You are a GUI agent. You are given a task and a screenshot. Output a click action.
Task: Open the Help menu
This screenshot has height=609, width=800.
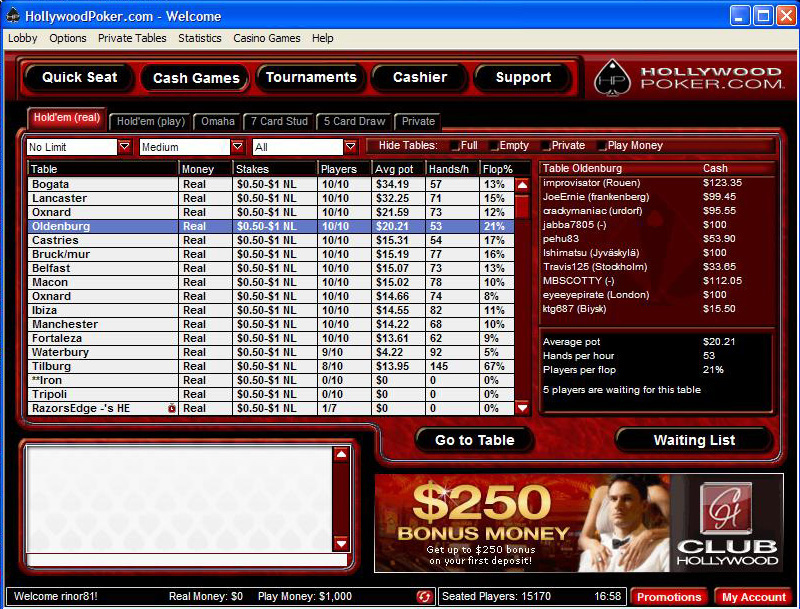point(322,38)
